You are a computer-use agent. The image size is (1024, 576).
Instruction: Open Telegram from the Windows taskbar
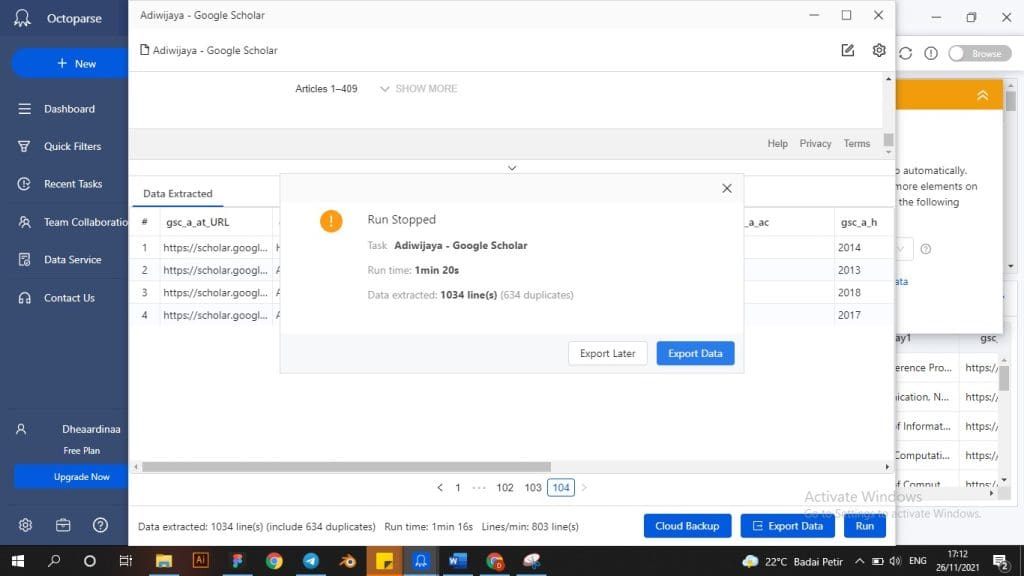coord(310,561)
